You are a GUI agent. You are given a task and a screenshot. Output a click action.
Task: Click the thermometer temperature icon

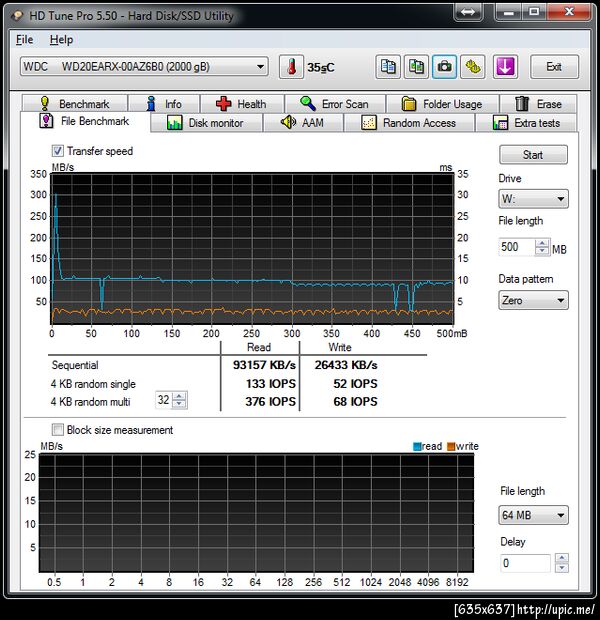click(x=291, y=67)
